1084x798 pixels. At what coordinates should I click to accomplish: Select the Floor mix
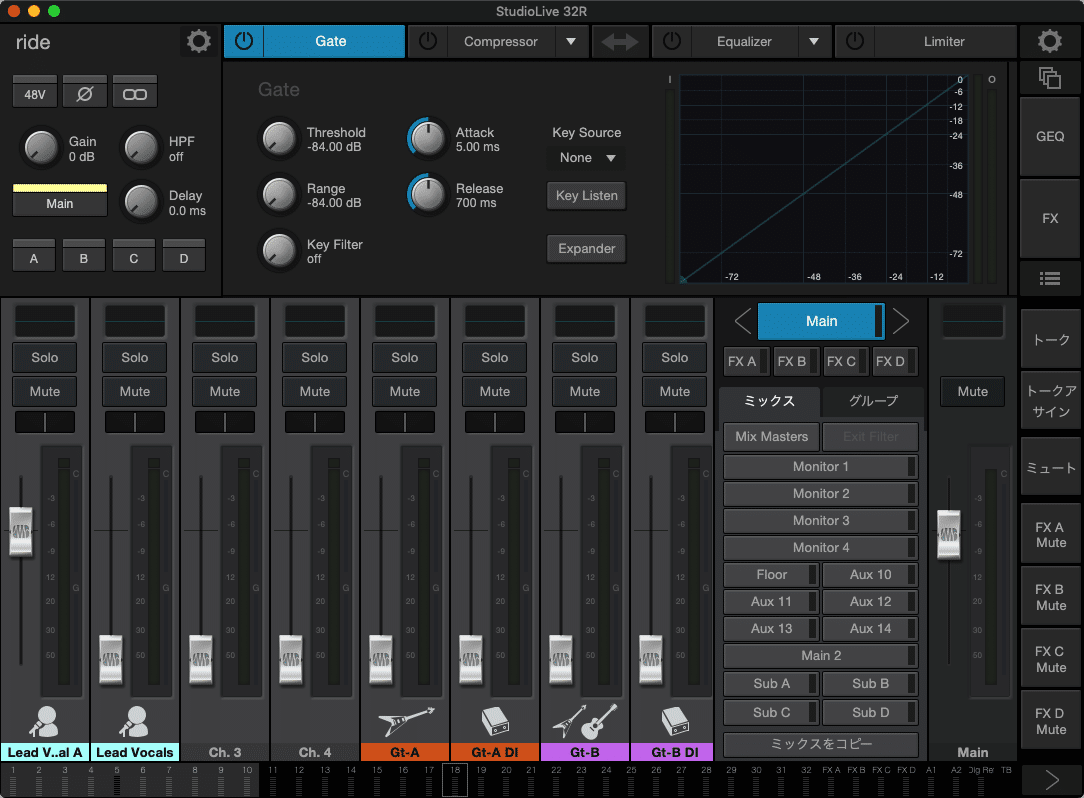coord(772,575)
